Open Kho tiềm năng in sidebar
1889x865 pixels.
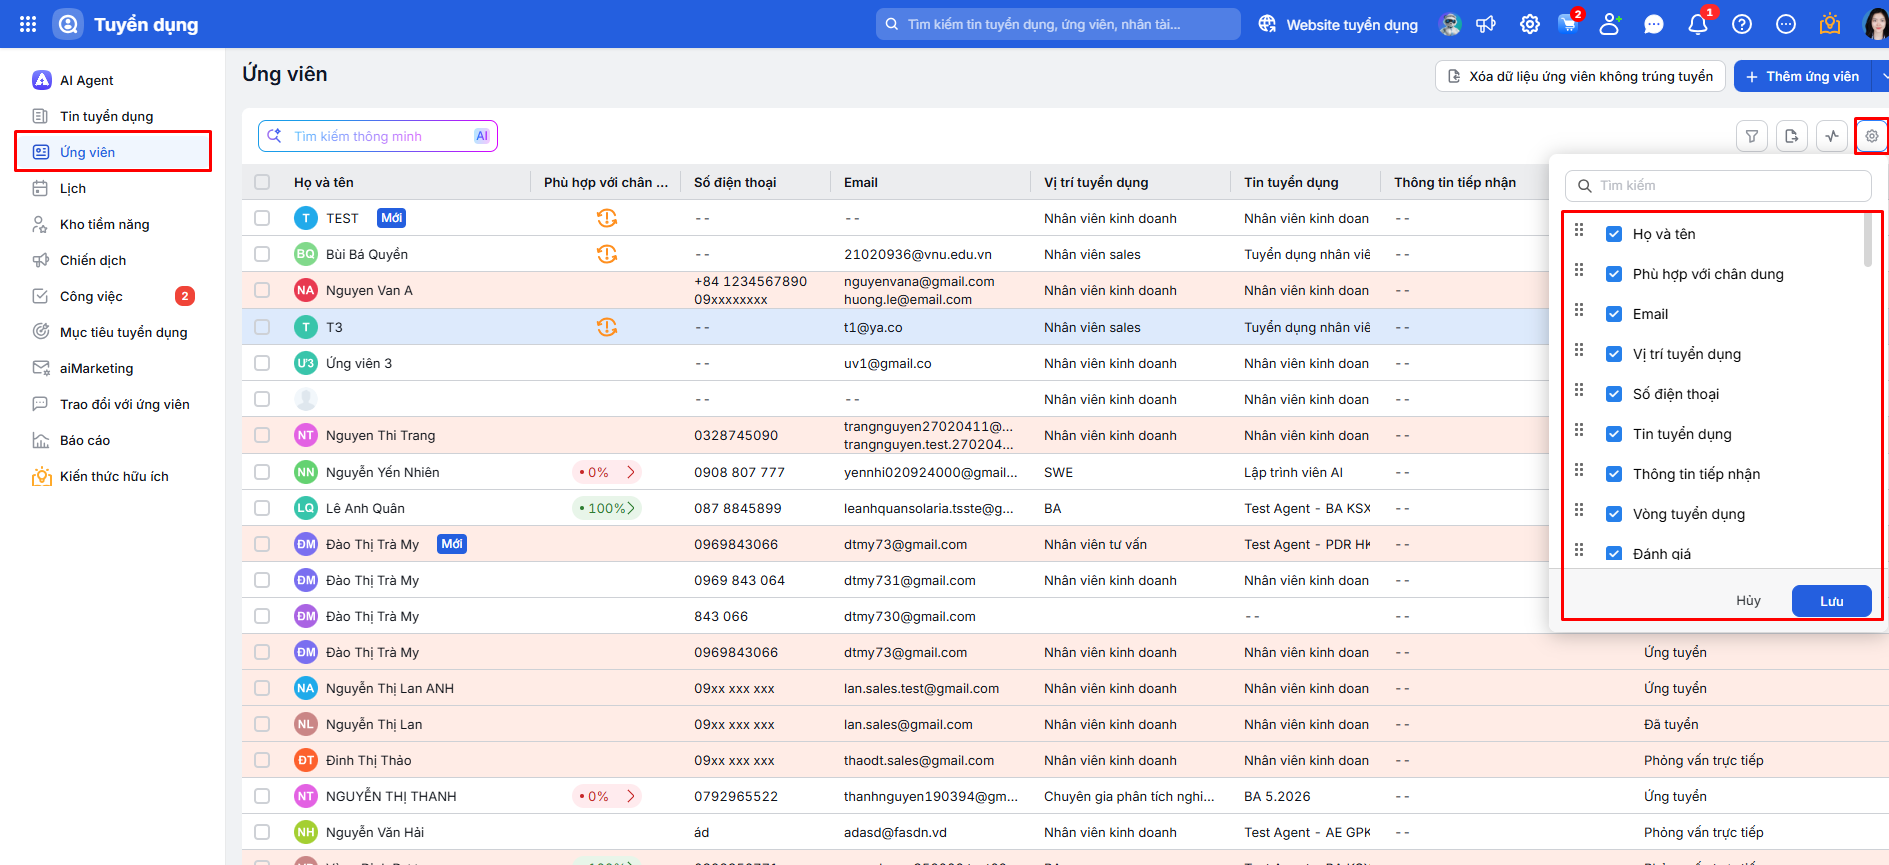[x=105, y=224]
